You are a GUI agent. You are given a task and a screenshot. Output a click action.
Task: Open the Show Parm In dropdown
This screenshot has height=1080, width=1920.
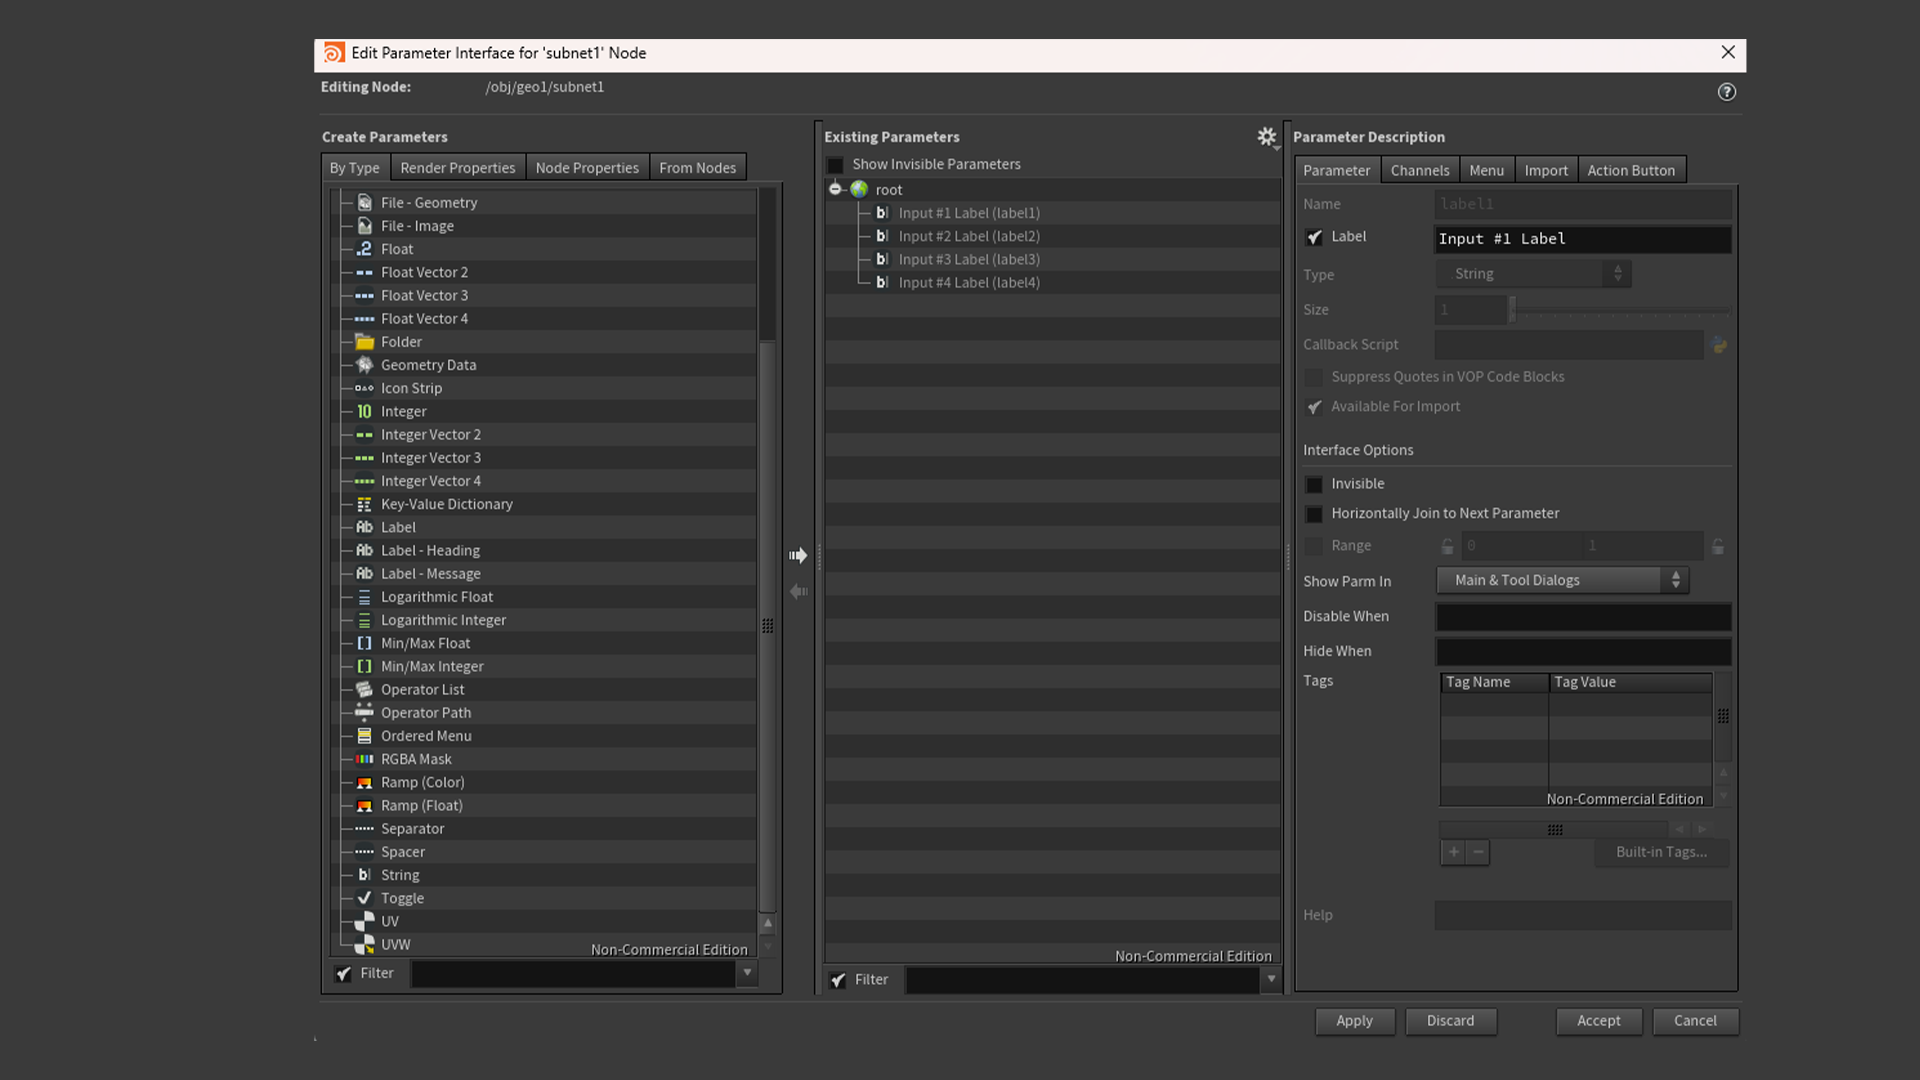[x=1562, y=581]
